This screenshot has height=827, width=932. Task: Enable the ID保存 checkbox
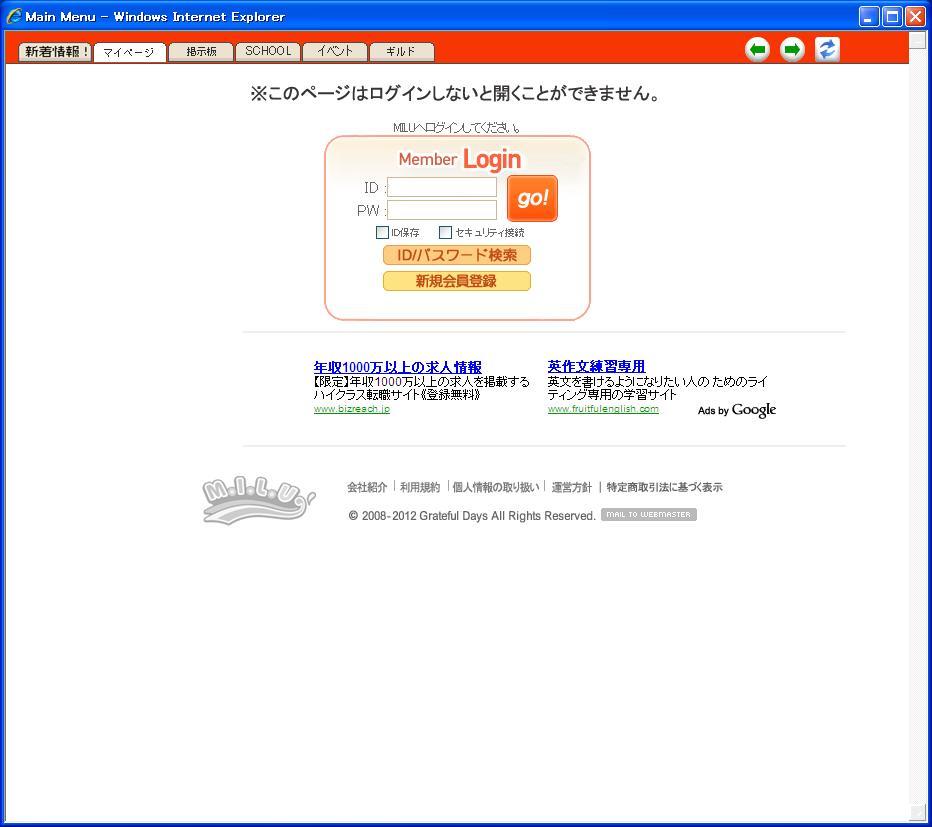[382, 232]
